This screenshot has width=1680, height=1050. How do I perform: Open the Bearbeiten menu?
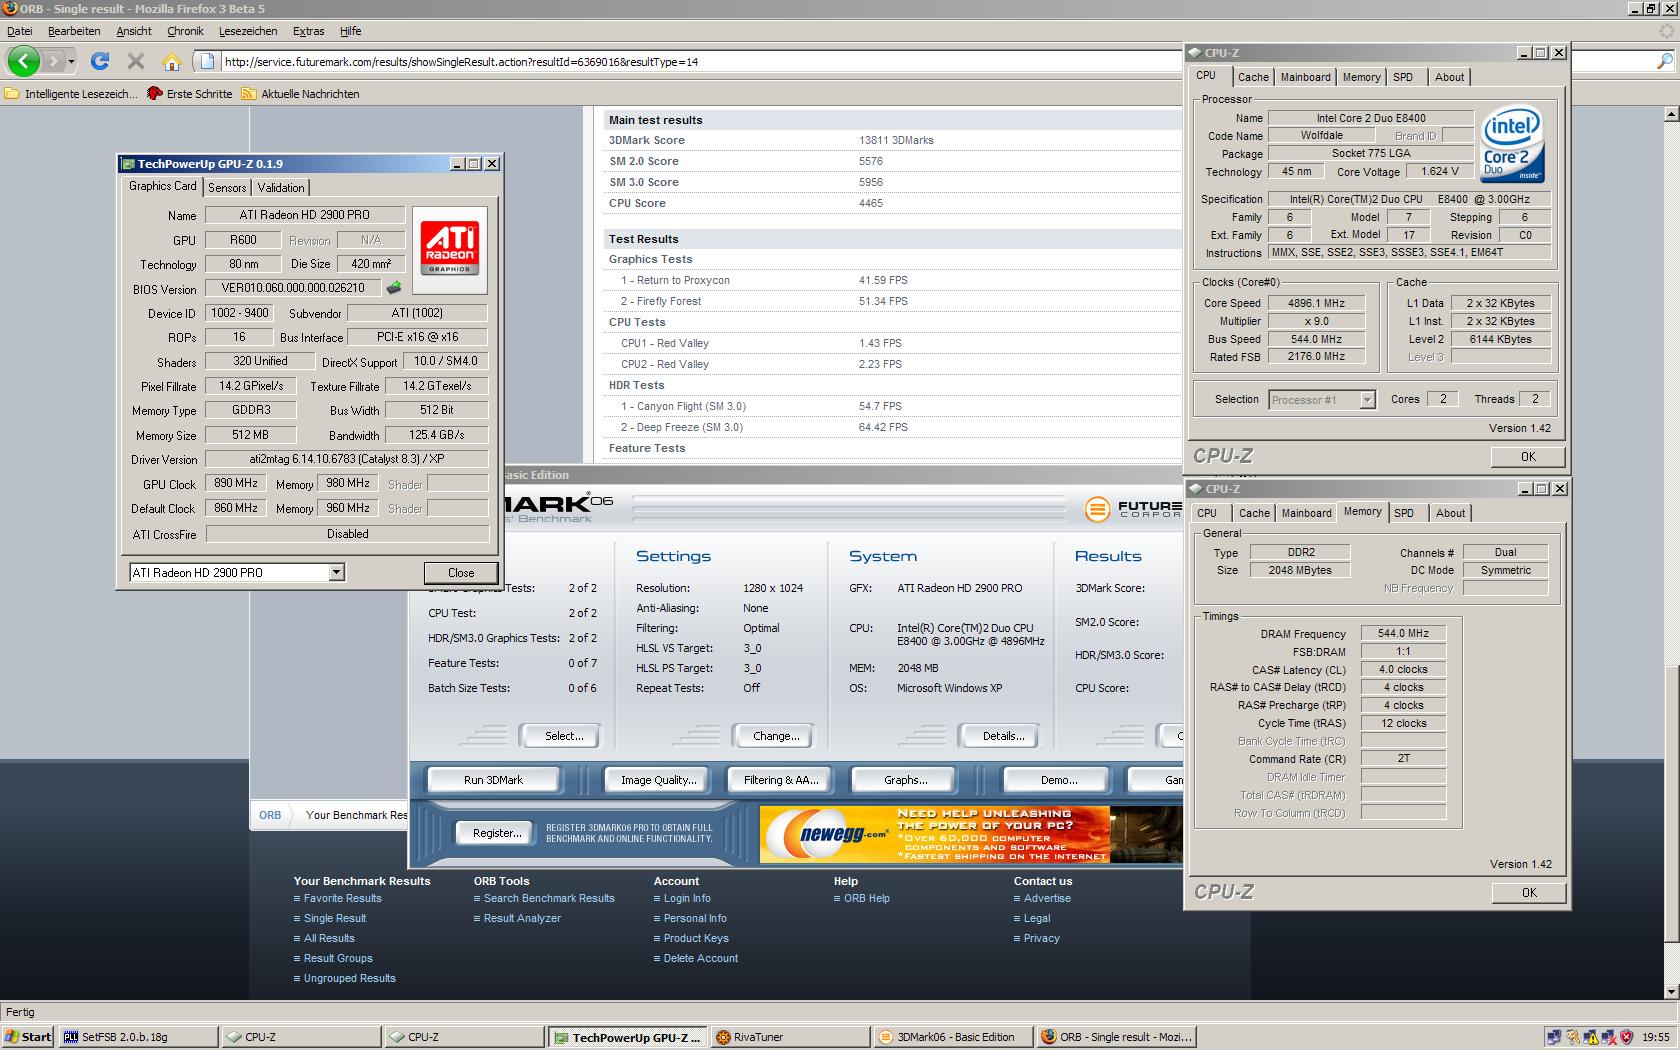[74, 31]
